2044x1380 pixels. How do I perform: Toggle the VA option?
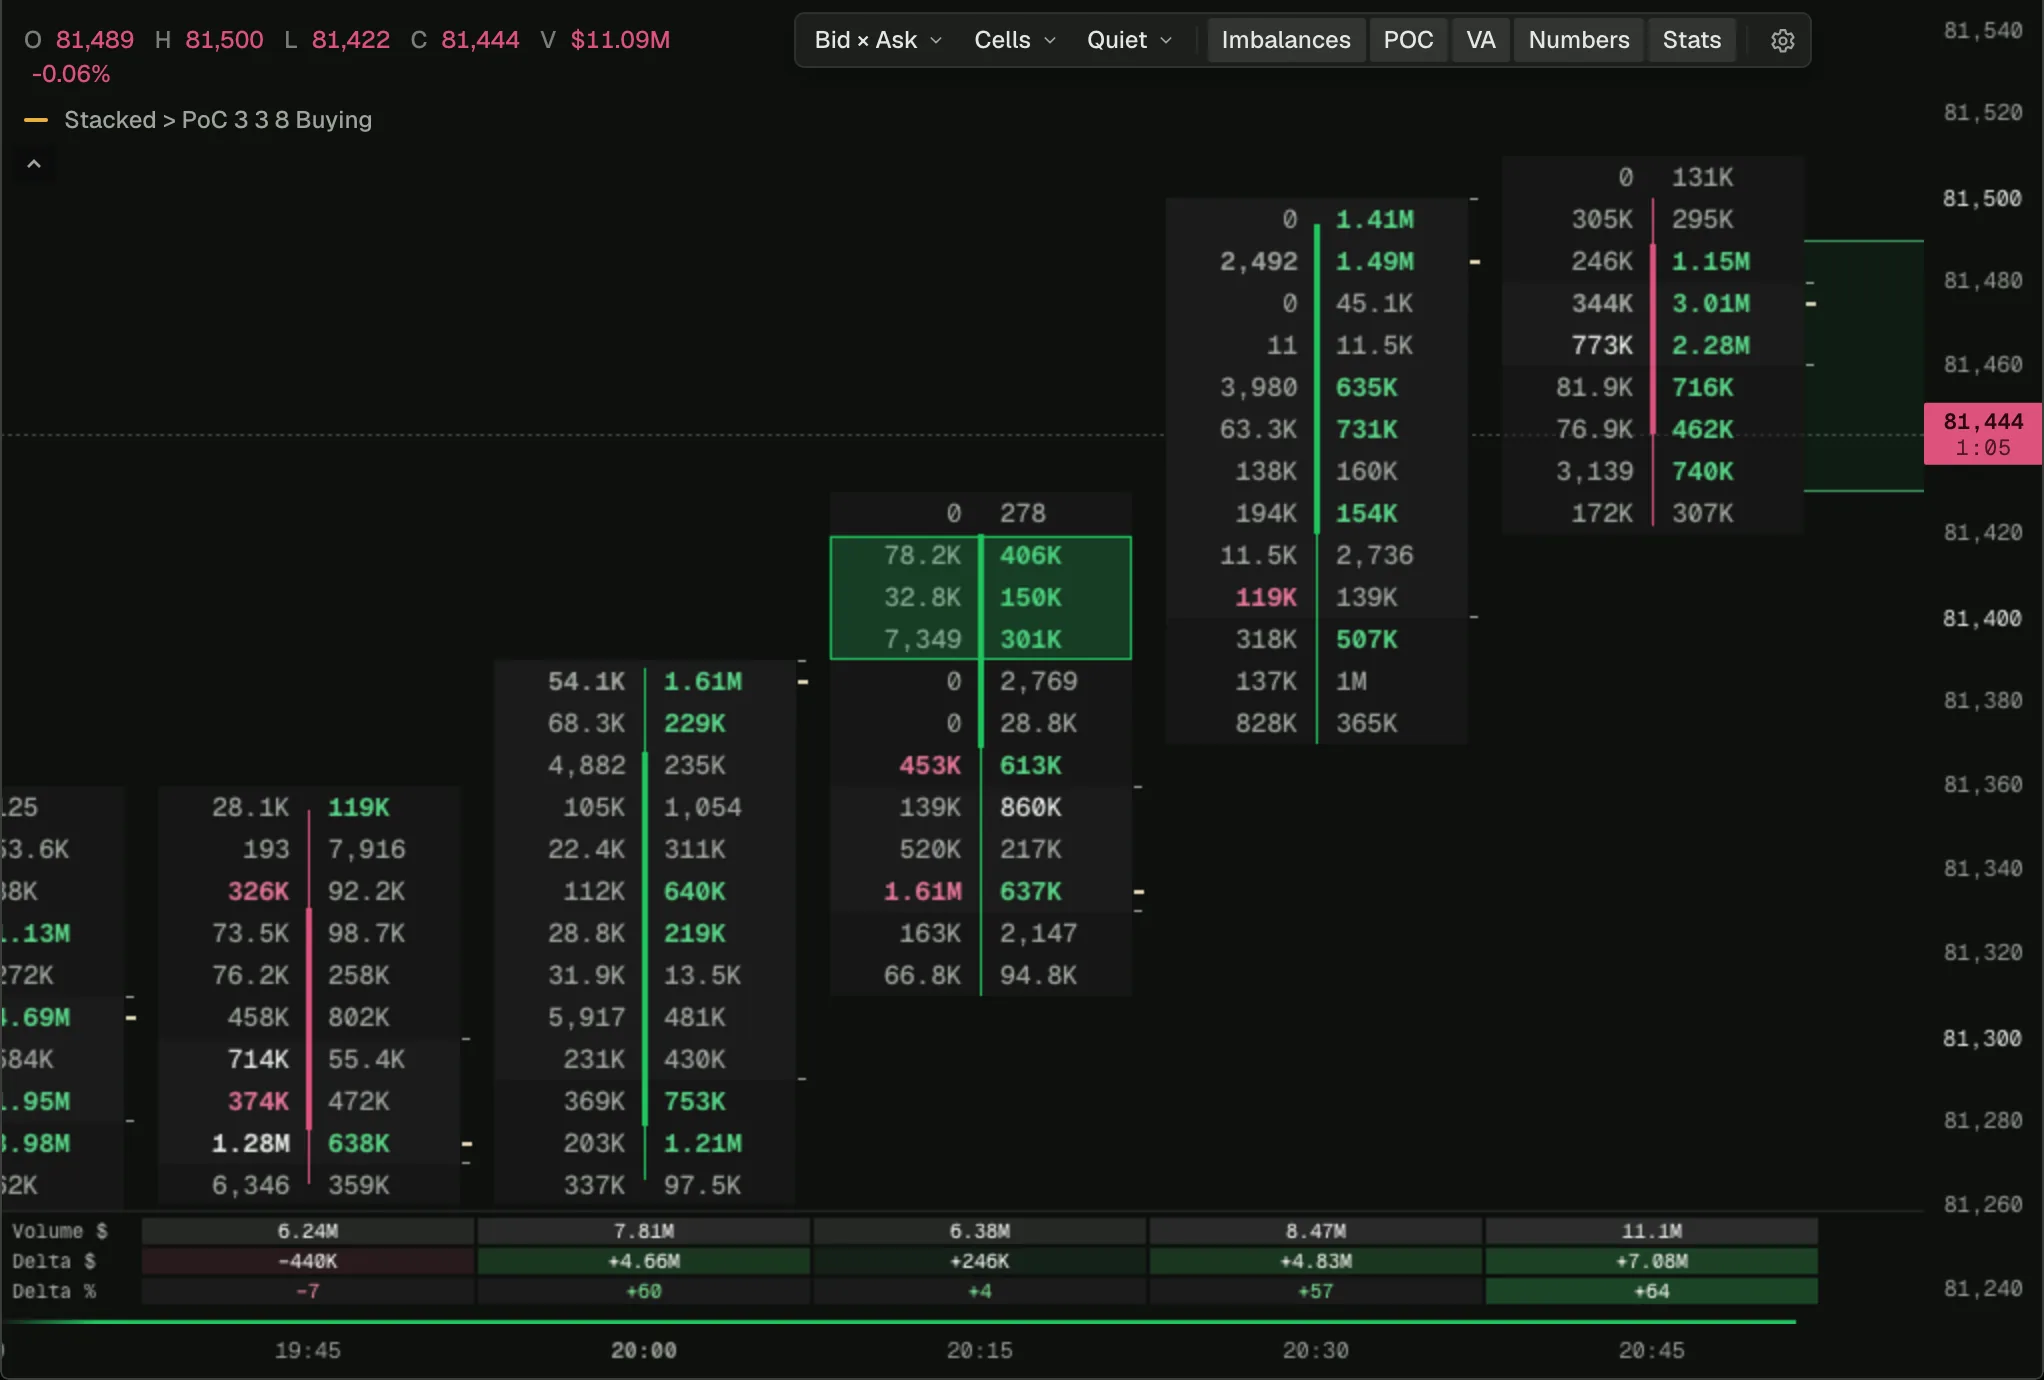(x=1480, y=40)
